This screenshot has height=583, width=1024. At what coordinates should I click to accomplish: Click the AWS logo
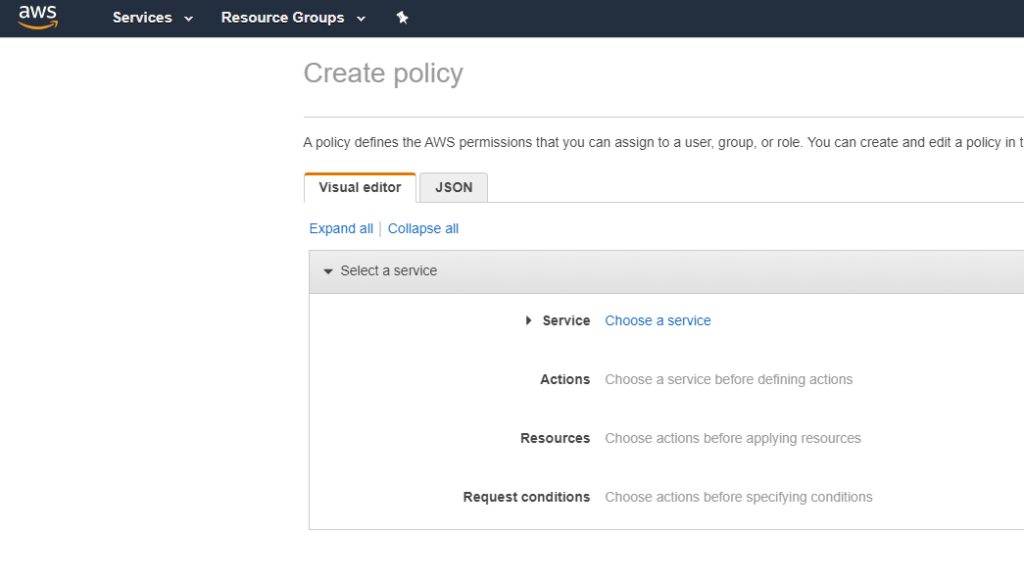[38, 17]
